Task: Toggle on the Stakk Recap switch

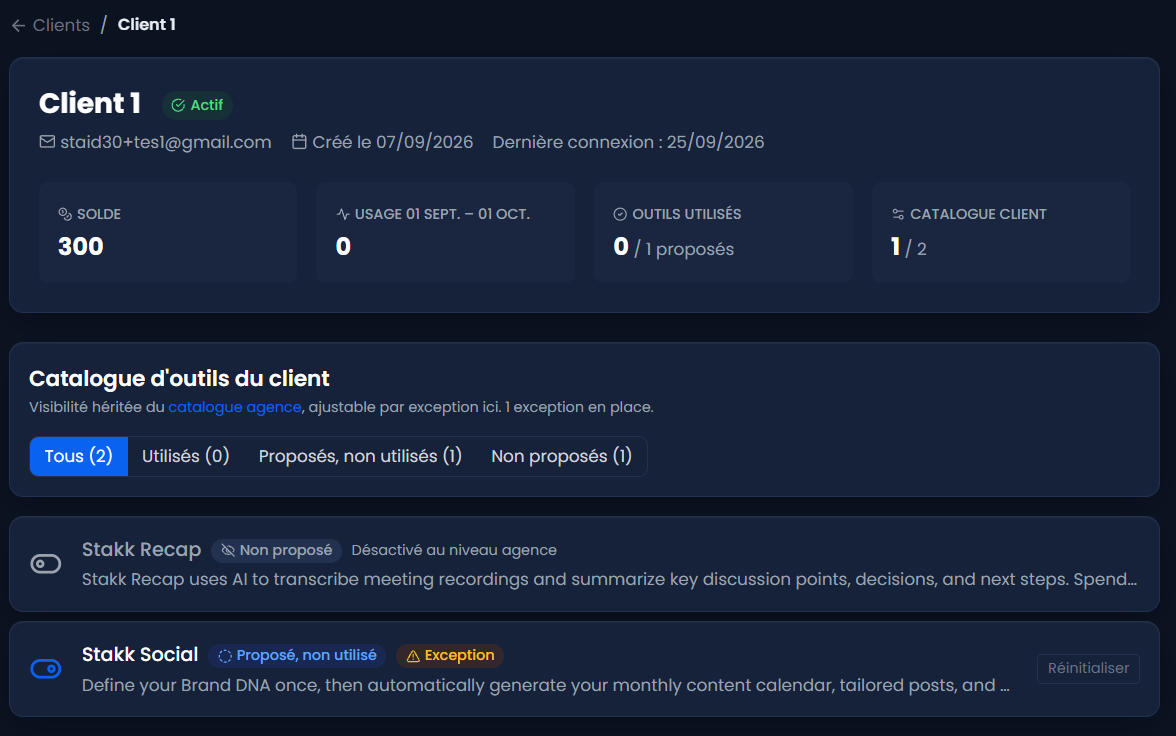Action: click(46, 563)
